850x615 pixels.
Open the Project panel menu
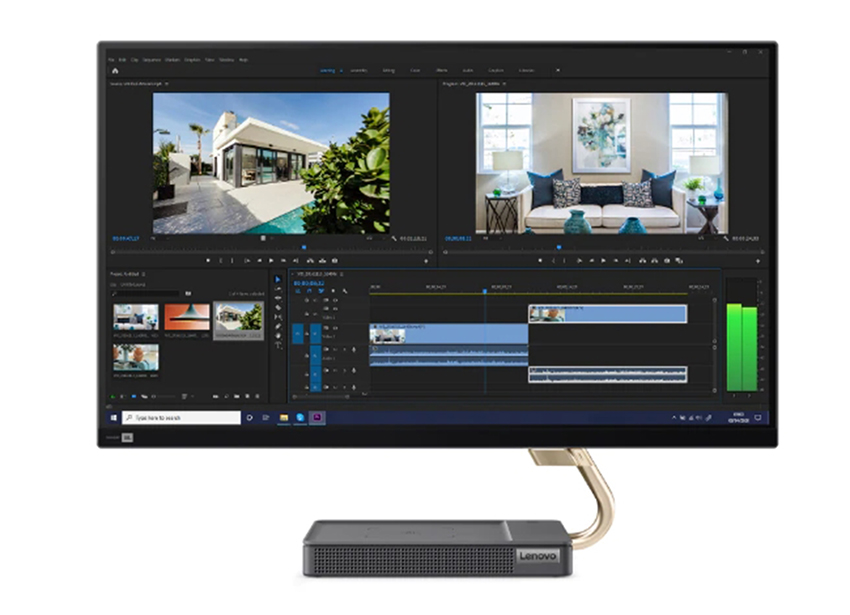pyautogui.click(x=144, y=274)
